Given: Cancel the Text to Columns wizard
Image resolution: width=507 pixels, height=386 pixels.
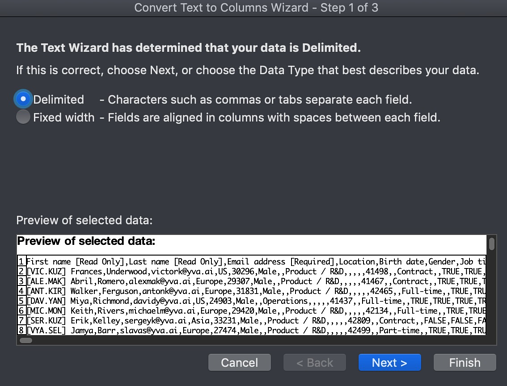Looking at the screenshot, I should click(x=239, y=362).
